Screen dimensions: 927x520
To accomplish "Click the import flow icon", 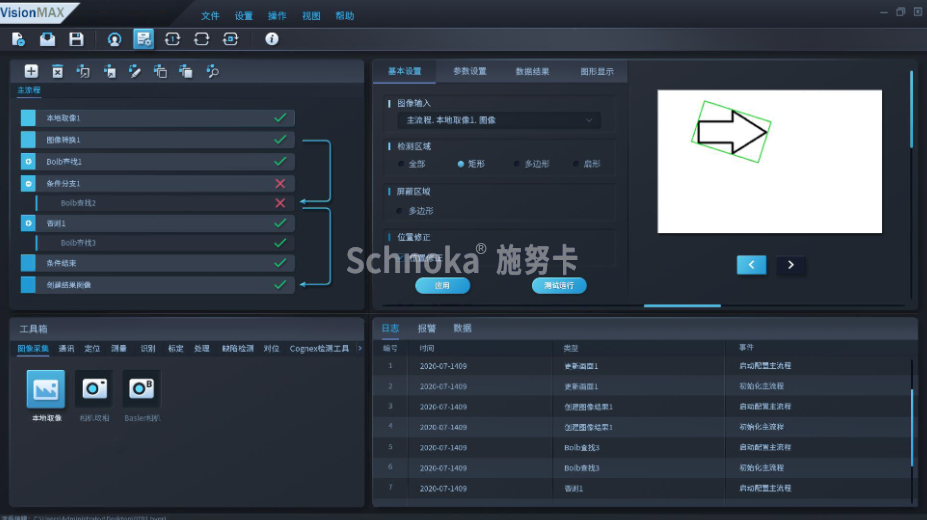I will coord(83,72).
